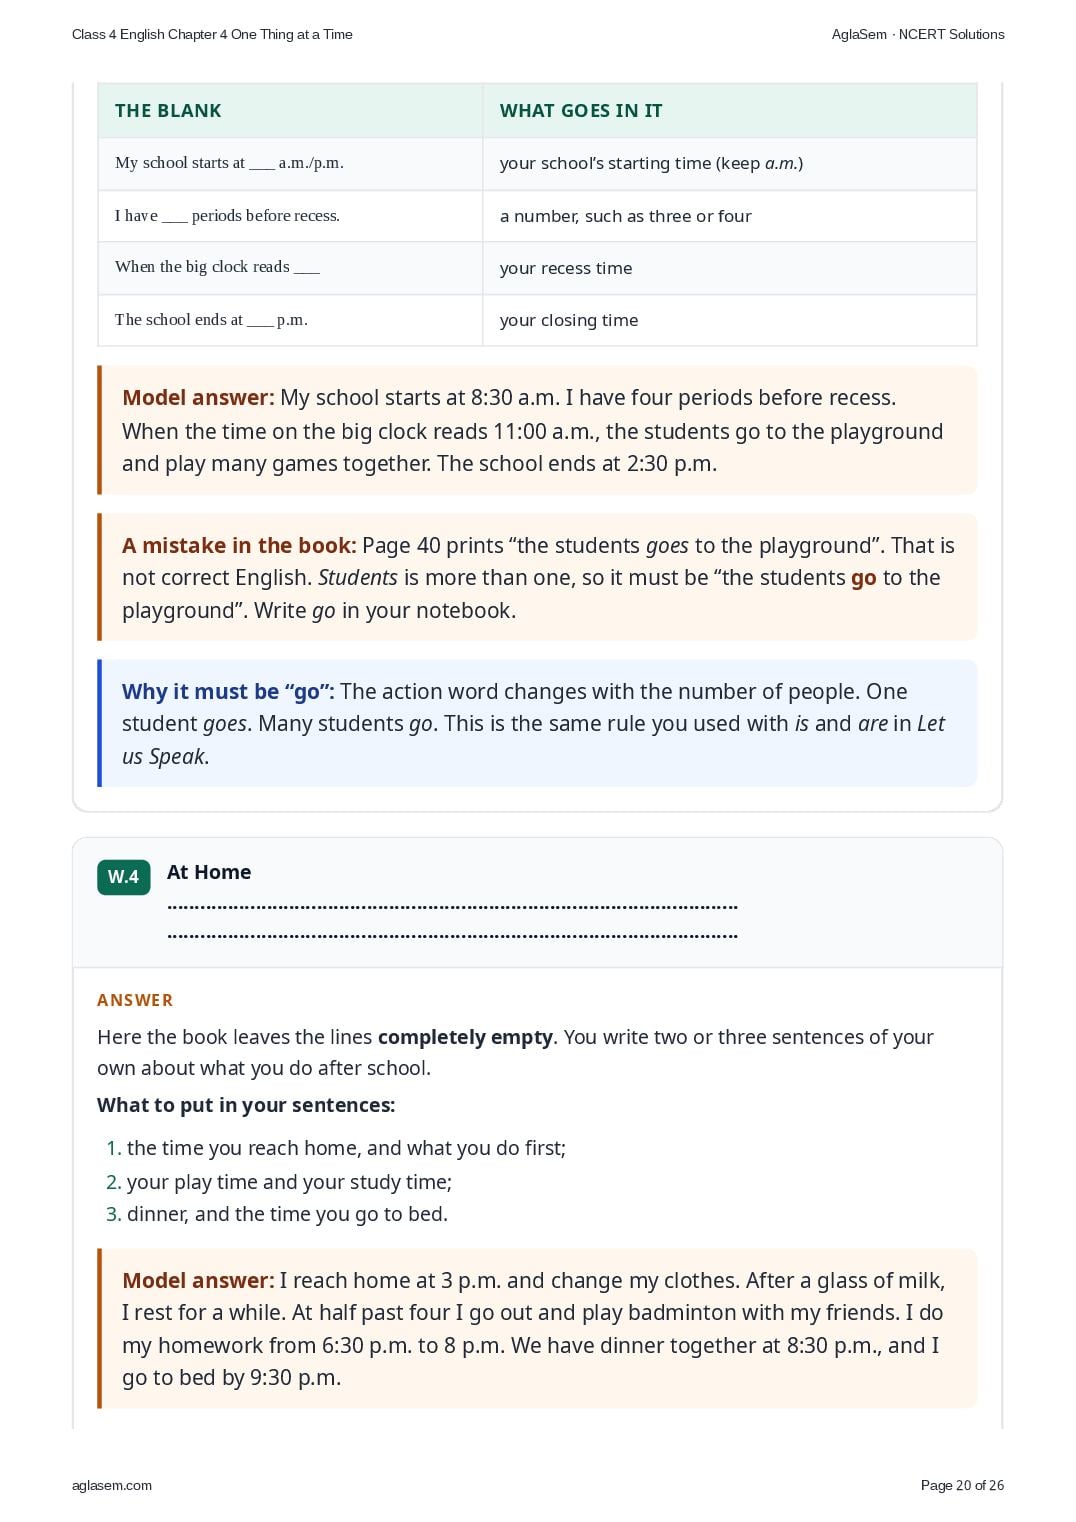The height and width of the screenshot is (1522, 1076).
Task: Click the 'Page 20 of 26' footer indicator
Action: click(962, 1485)
